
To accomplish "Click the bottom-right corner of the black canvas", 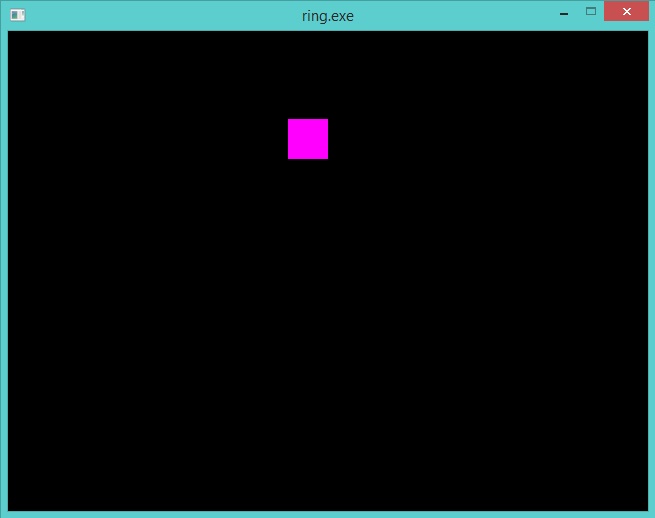I will pos(646,508).
